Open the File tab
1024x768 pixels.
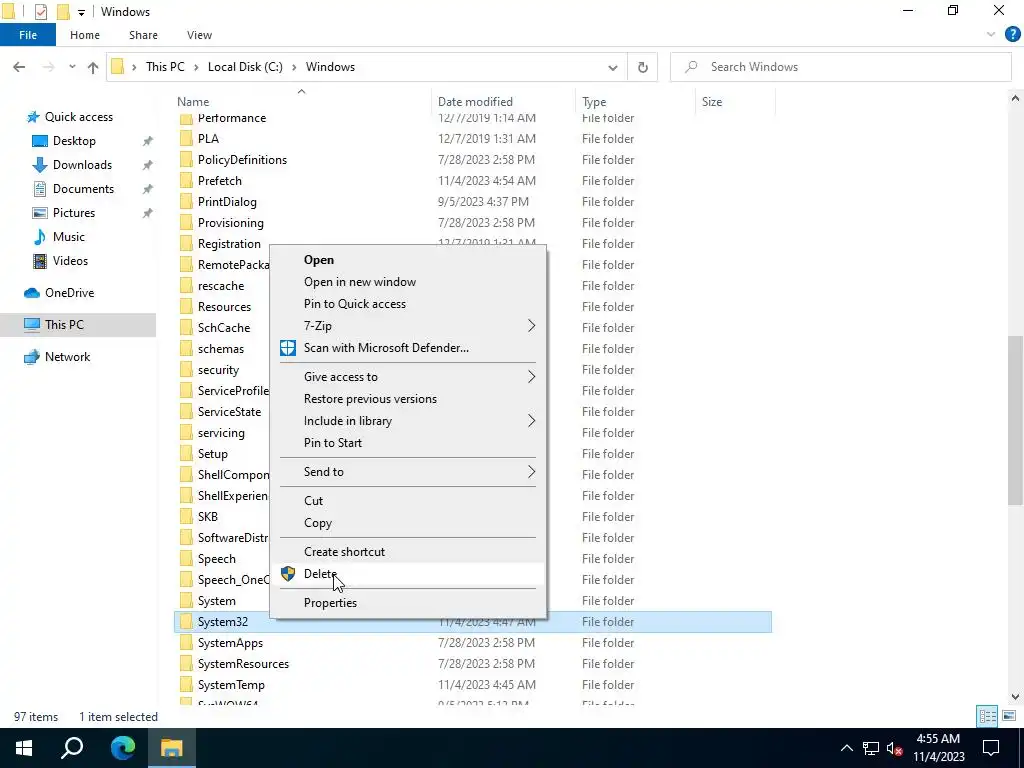[x=27, y=35]
